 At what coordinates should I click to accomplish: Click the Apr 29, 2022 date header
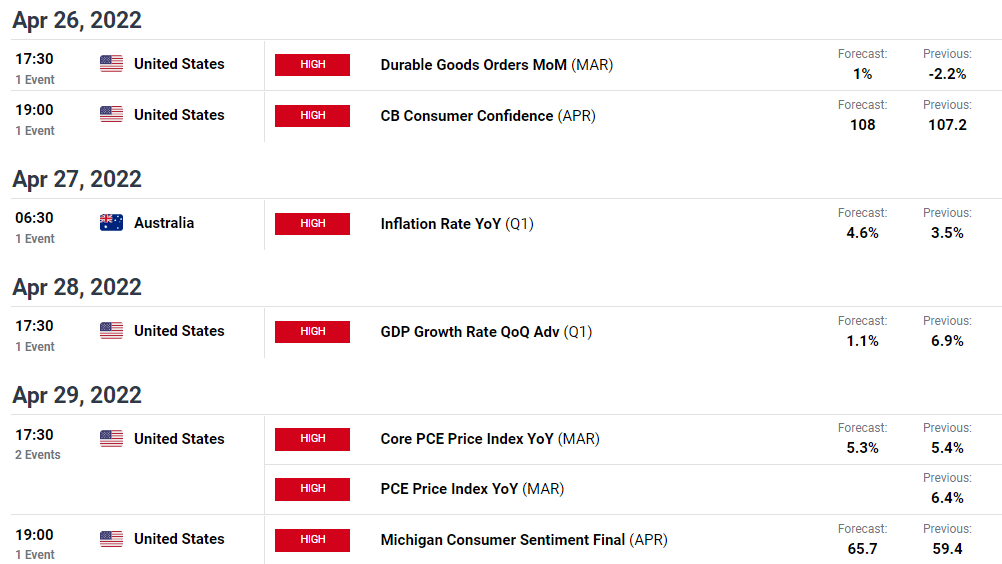coord(77,395)
